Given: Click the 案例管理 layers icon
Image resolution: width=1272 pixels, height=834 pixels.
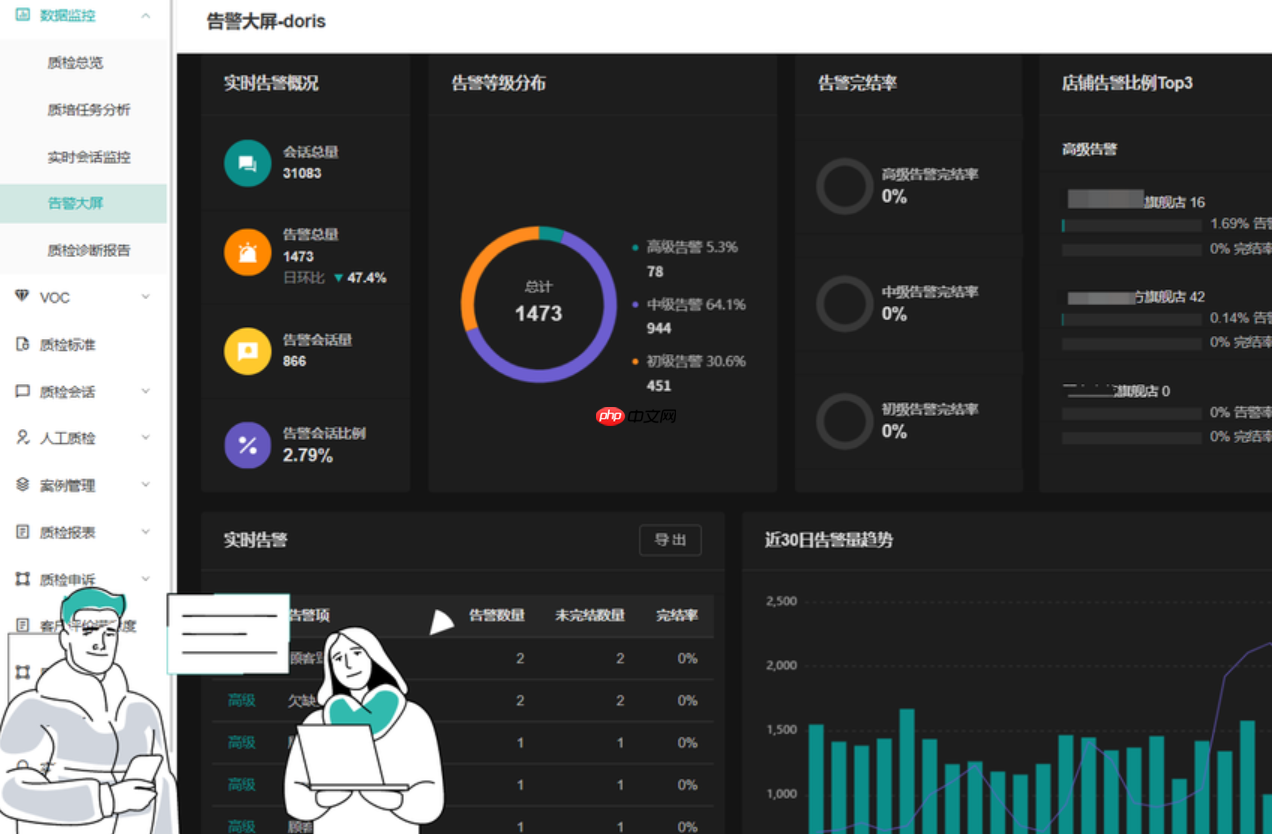Looking at the screenshot, I should point(21,485).
